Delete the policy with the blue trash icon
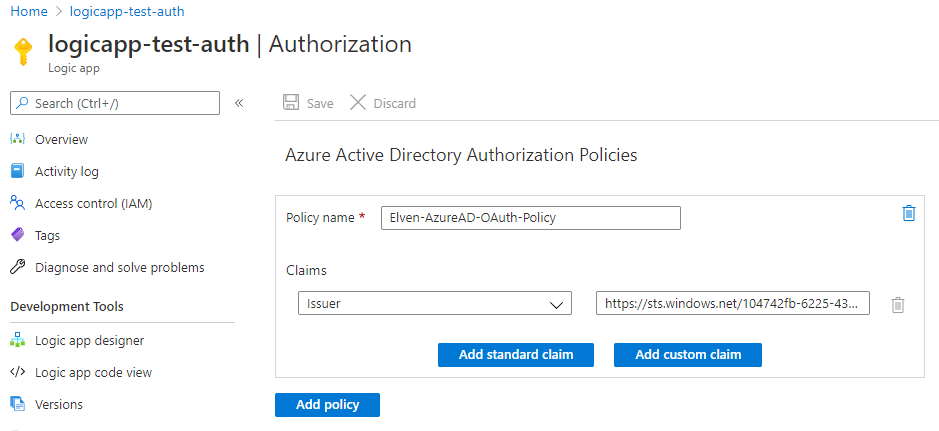The image size is (939, 431). (x=908, y=213)
